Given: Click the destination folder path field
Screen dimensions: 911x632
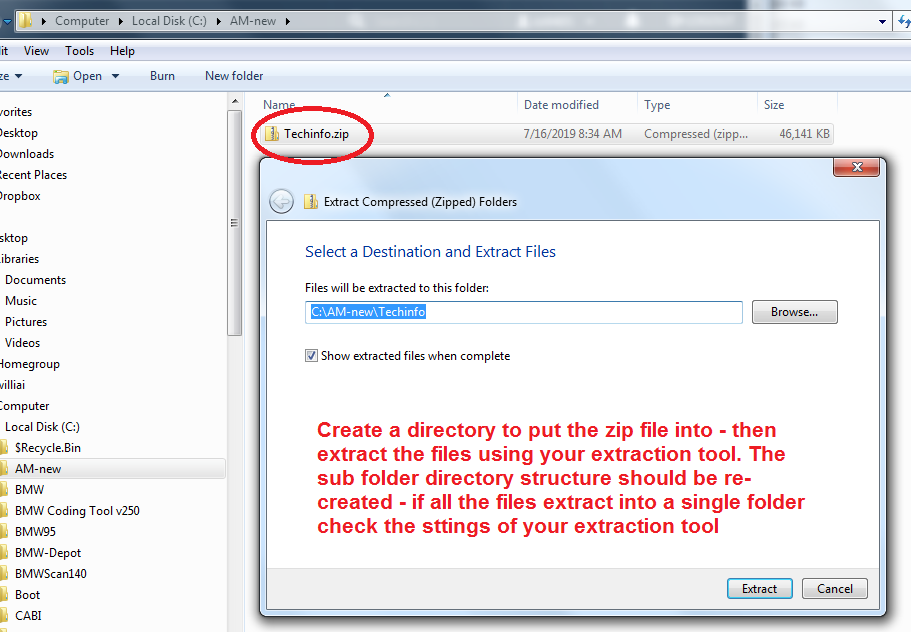Looking at the screenshot, I should pos(523,312).
